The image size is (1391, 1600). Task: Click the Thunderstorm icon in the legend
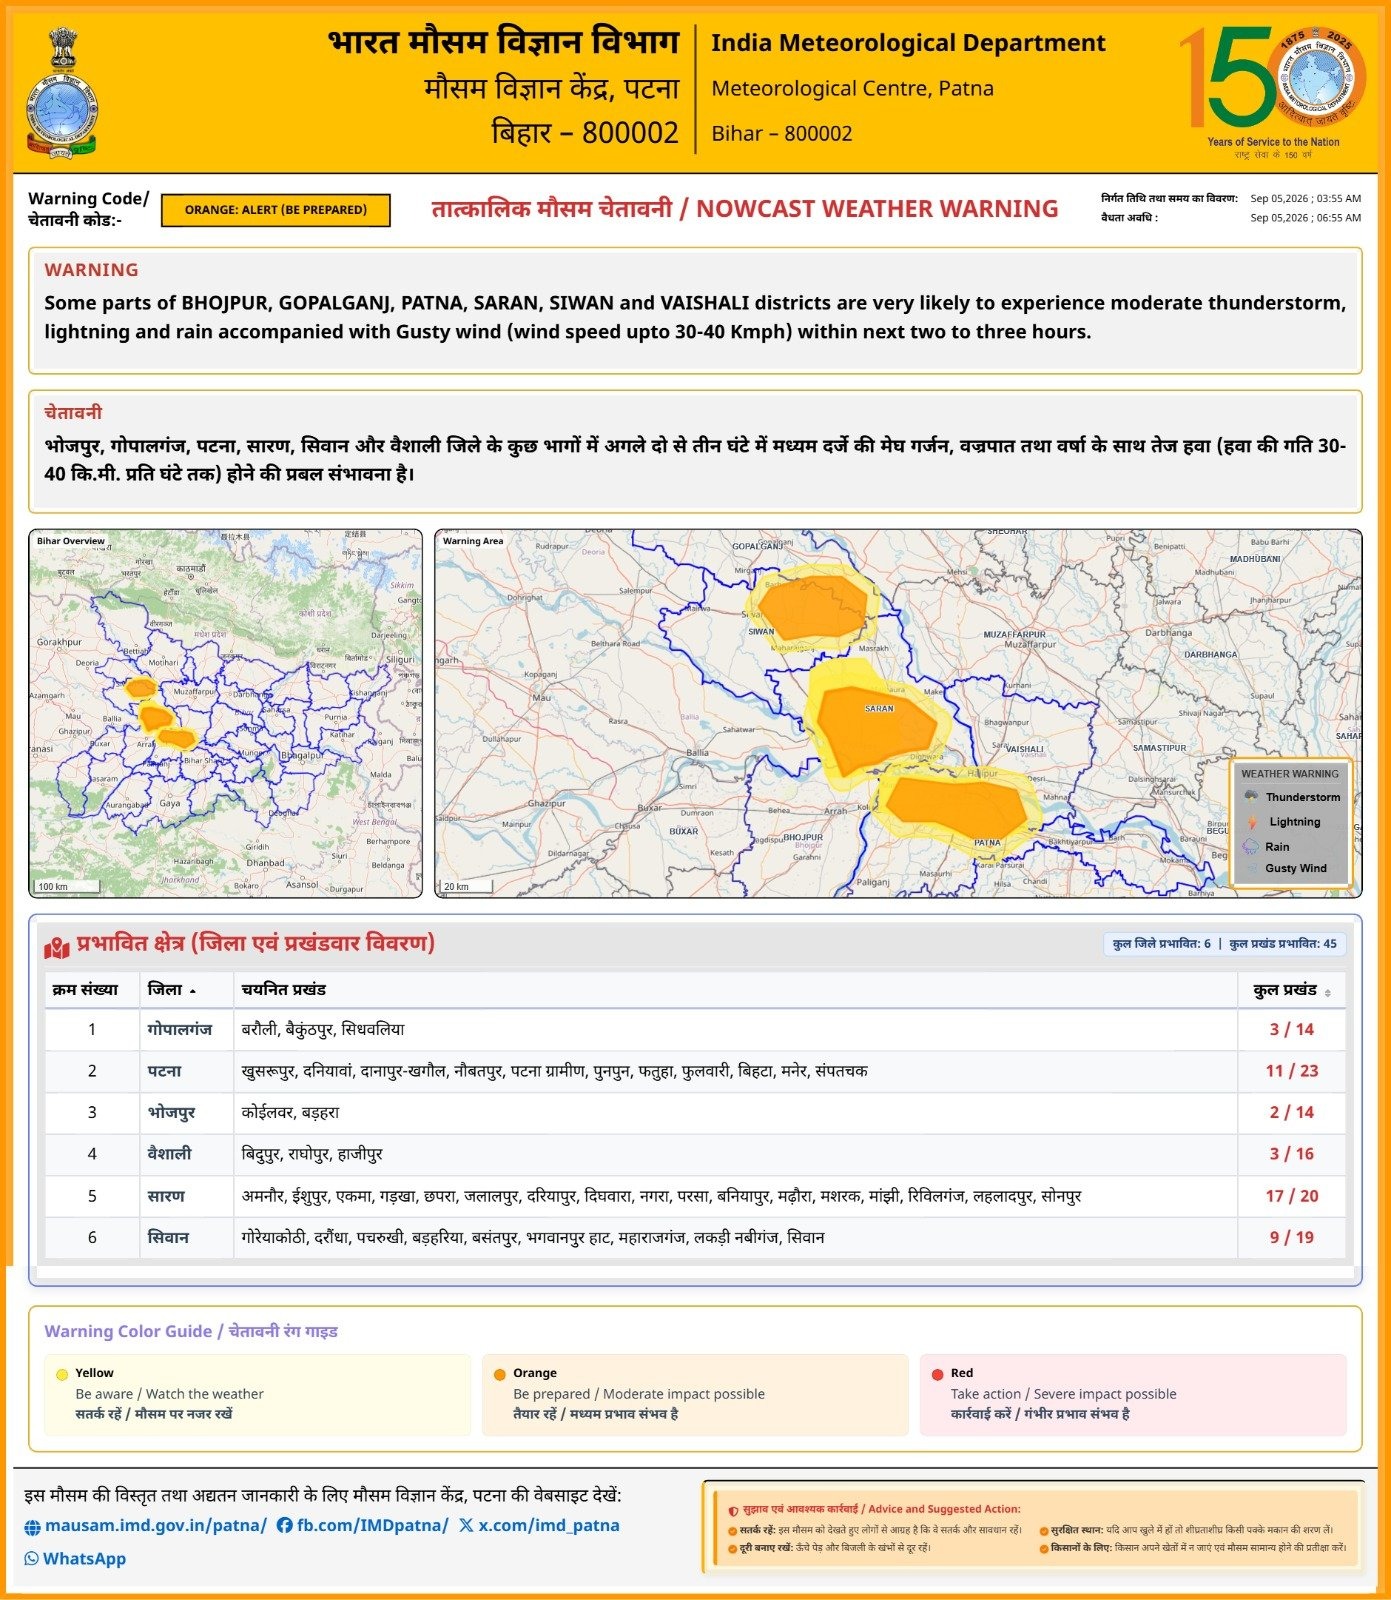coord(1251,797)
